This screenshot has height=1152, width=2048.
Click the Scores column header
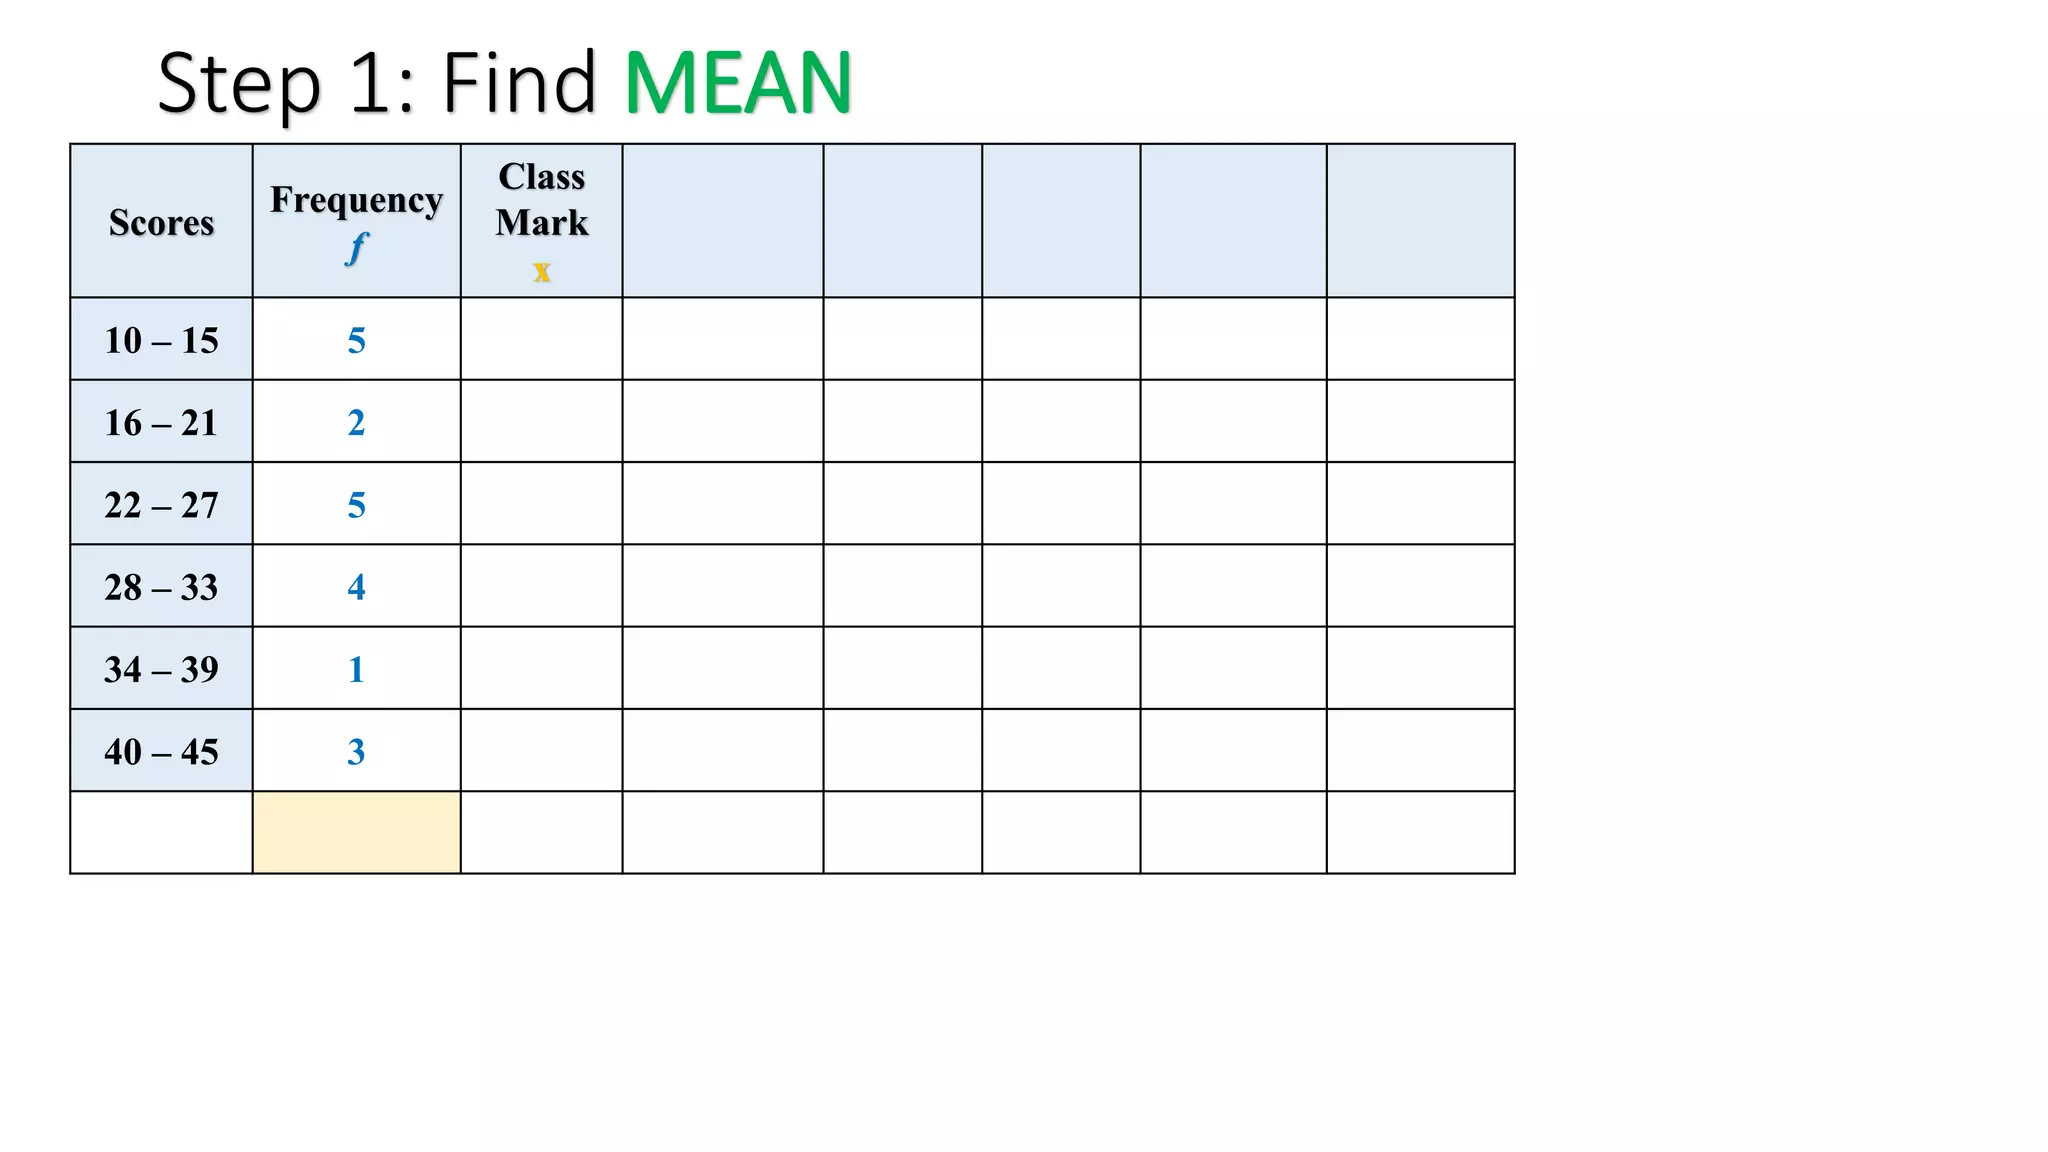click(x=161, y=221)
